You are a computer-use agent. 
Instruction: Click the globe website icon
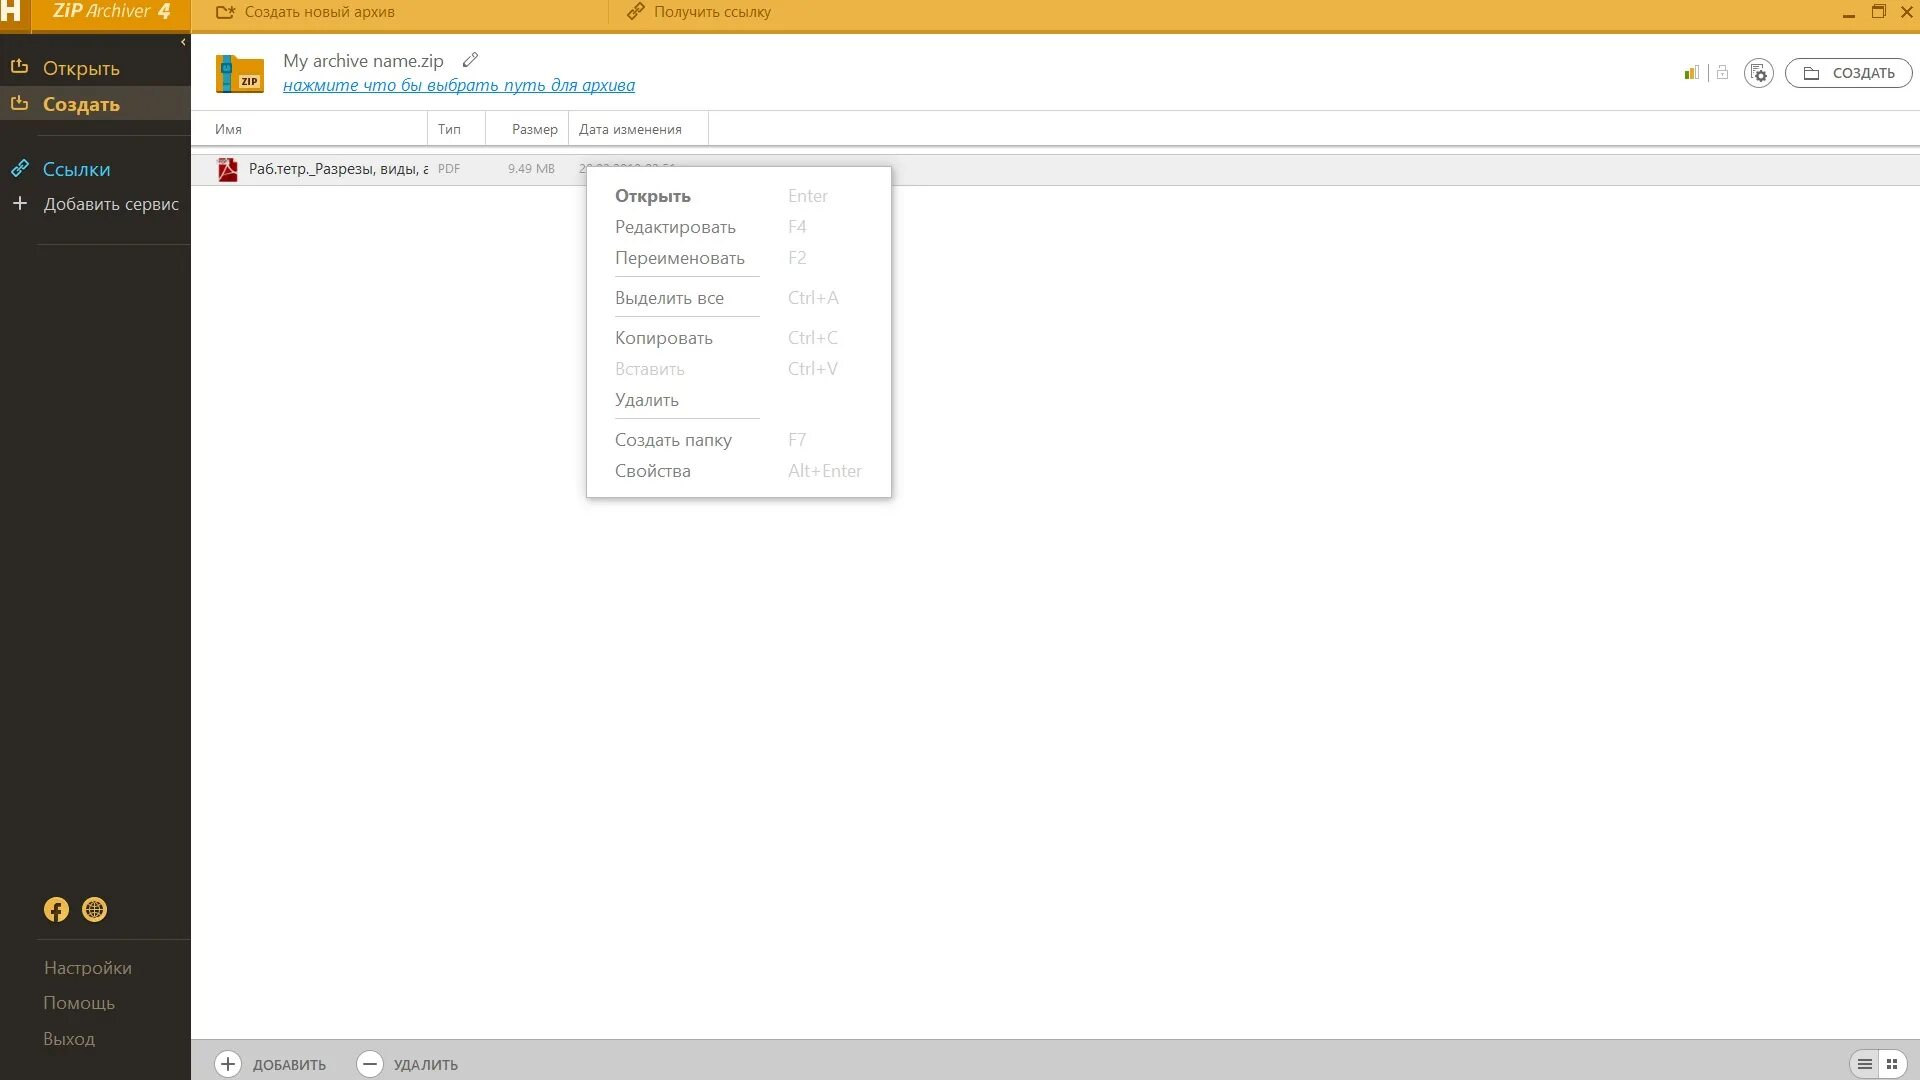click(x=94, y=909)
